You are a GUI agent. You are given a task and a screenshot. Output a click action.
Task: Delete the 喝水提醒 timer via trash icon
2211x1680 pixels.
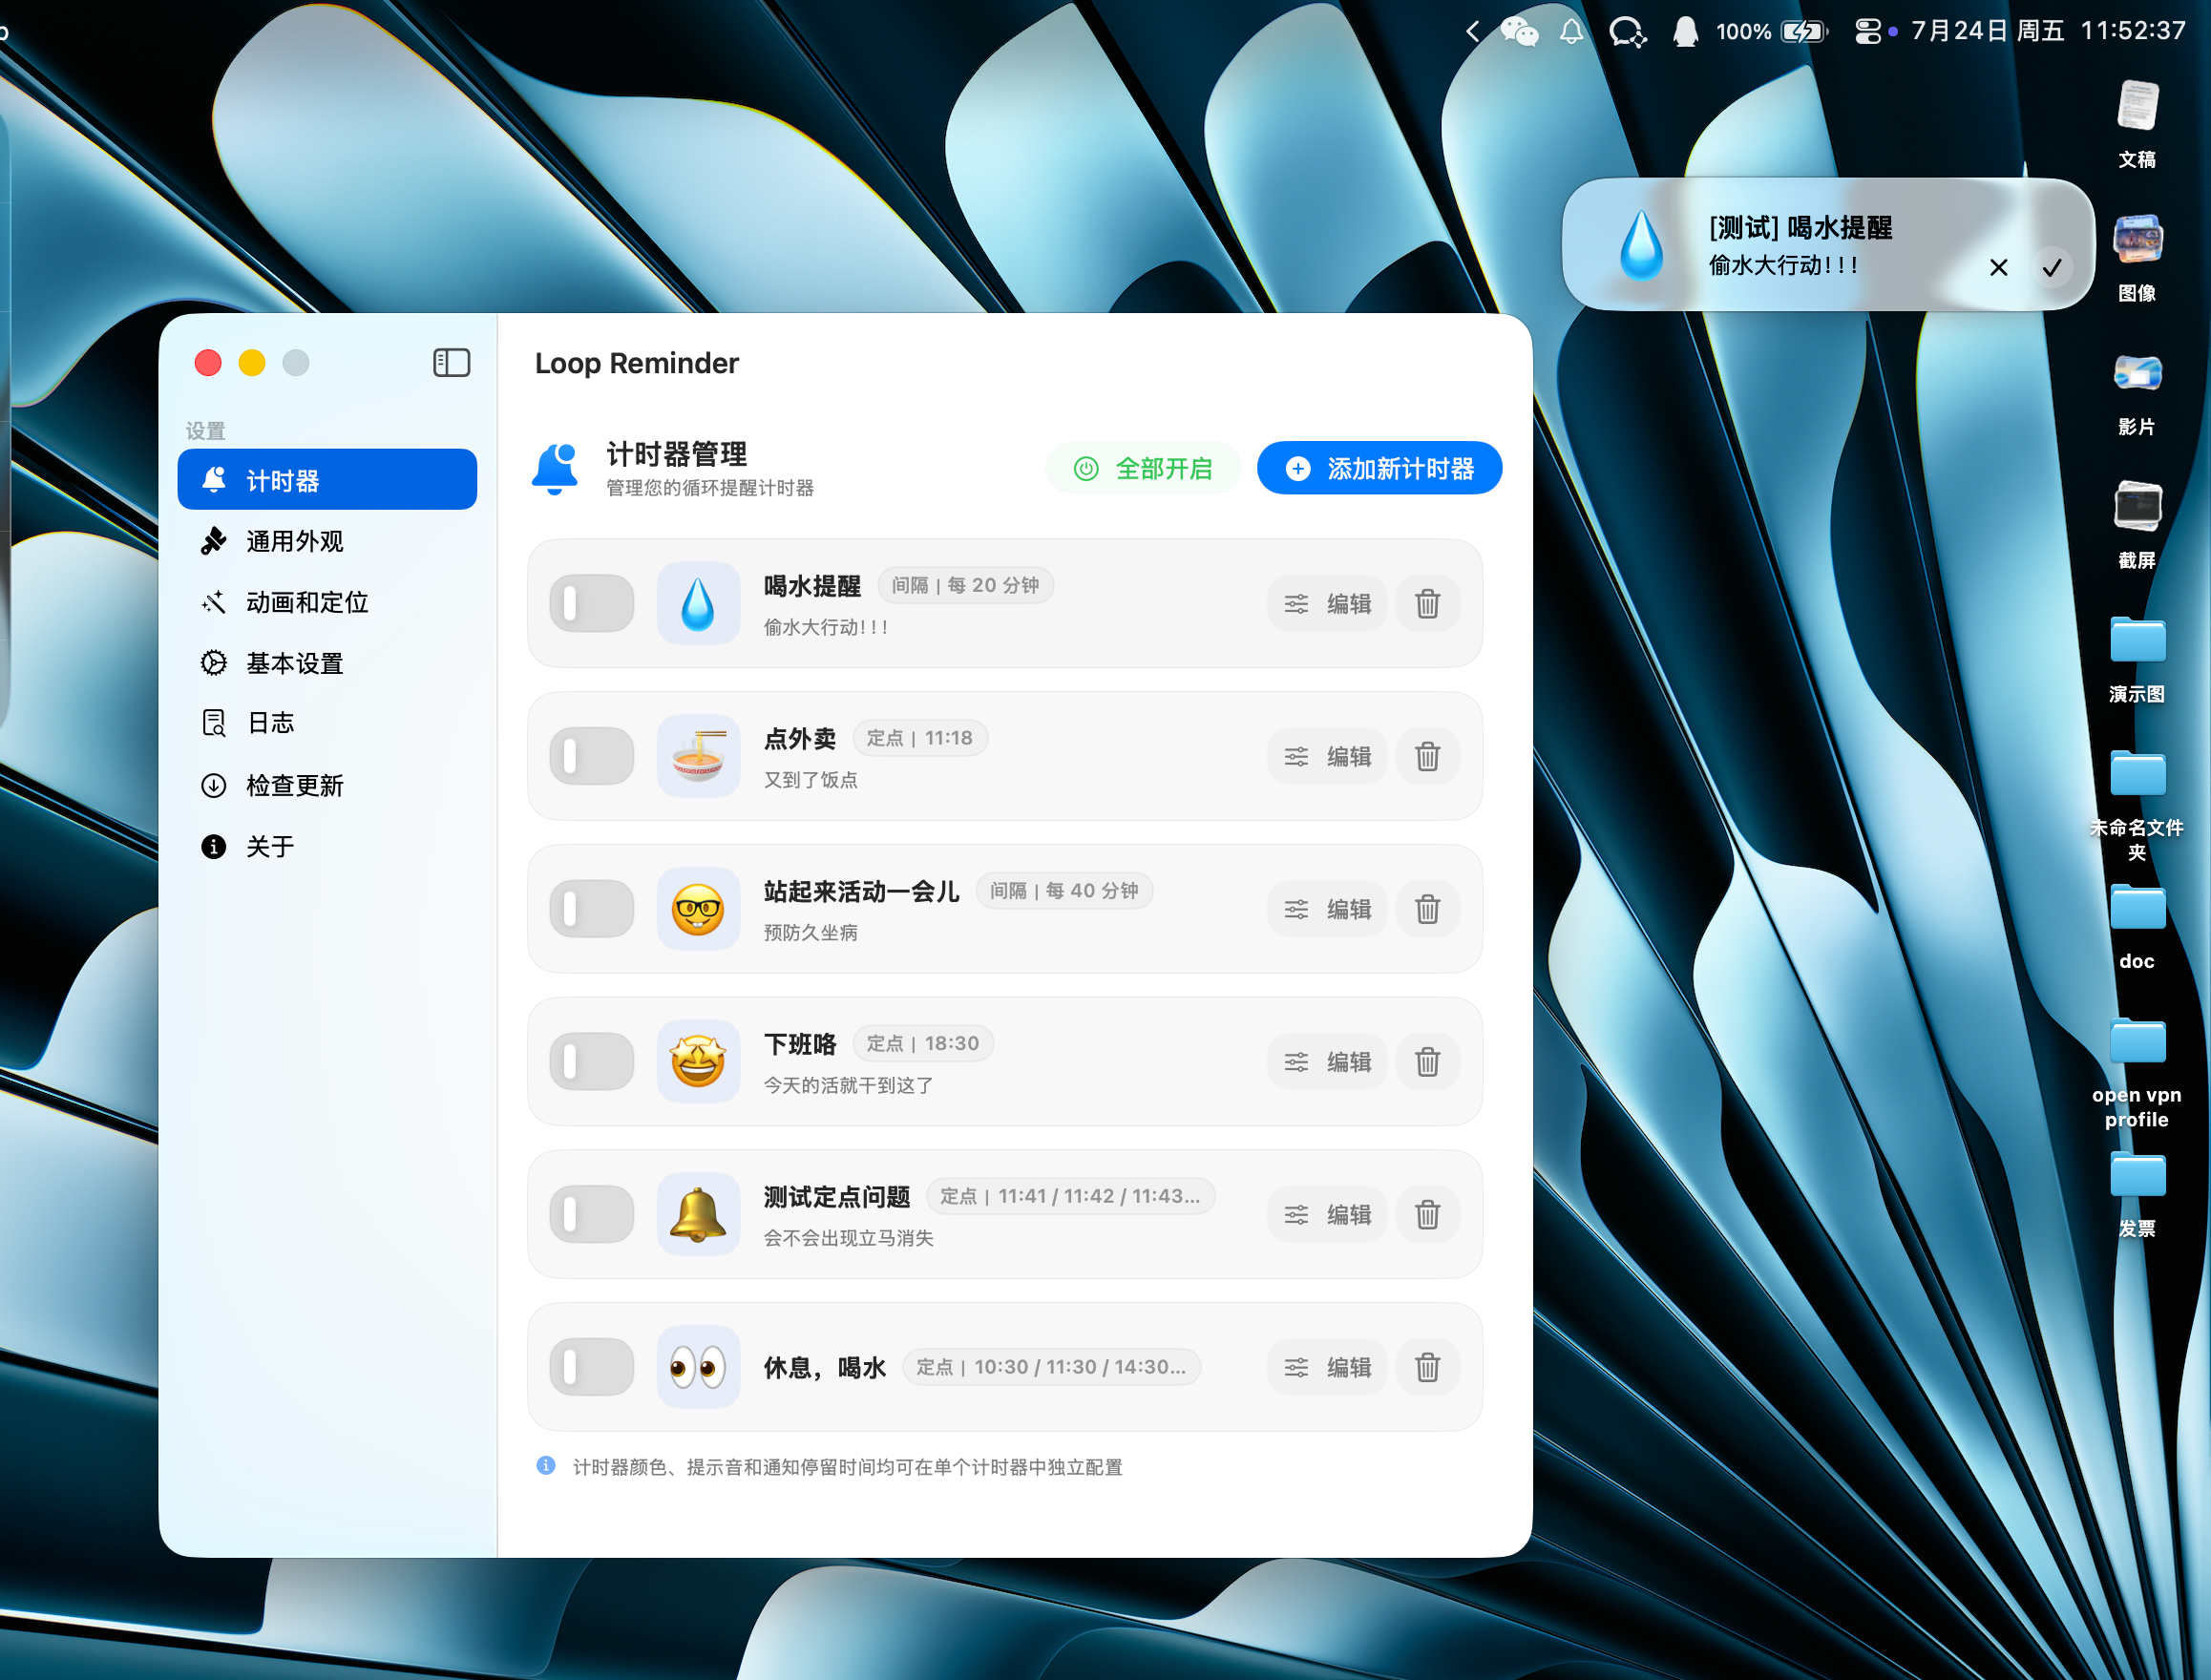pyautogui.click(x=1427, y=604)
